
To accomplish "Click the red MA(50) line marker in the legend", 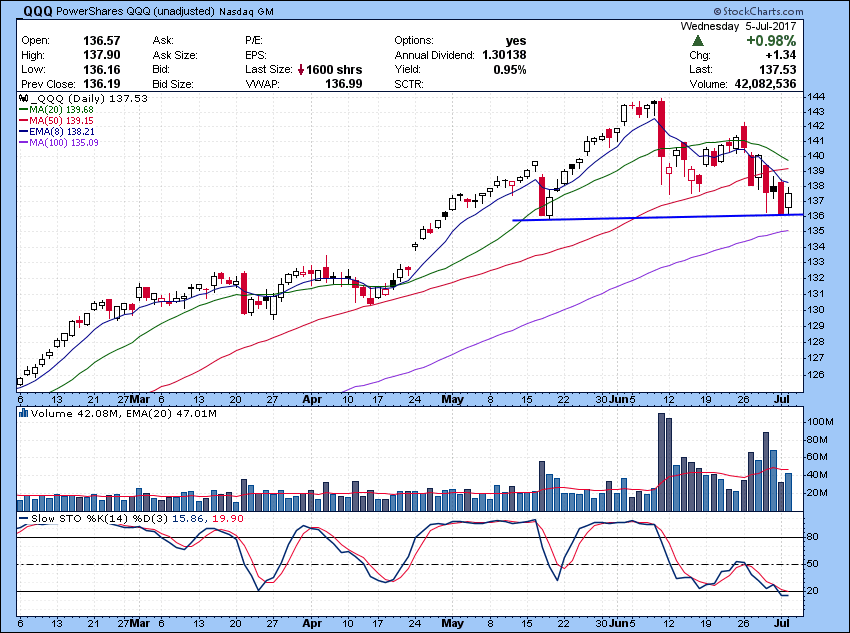I will point(23,120).
